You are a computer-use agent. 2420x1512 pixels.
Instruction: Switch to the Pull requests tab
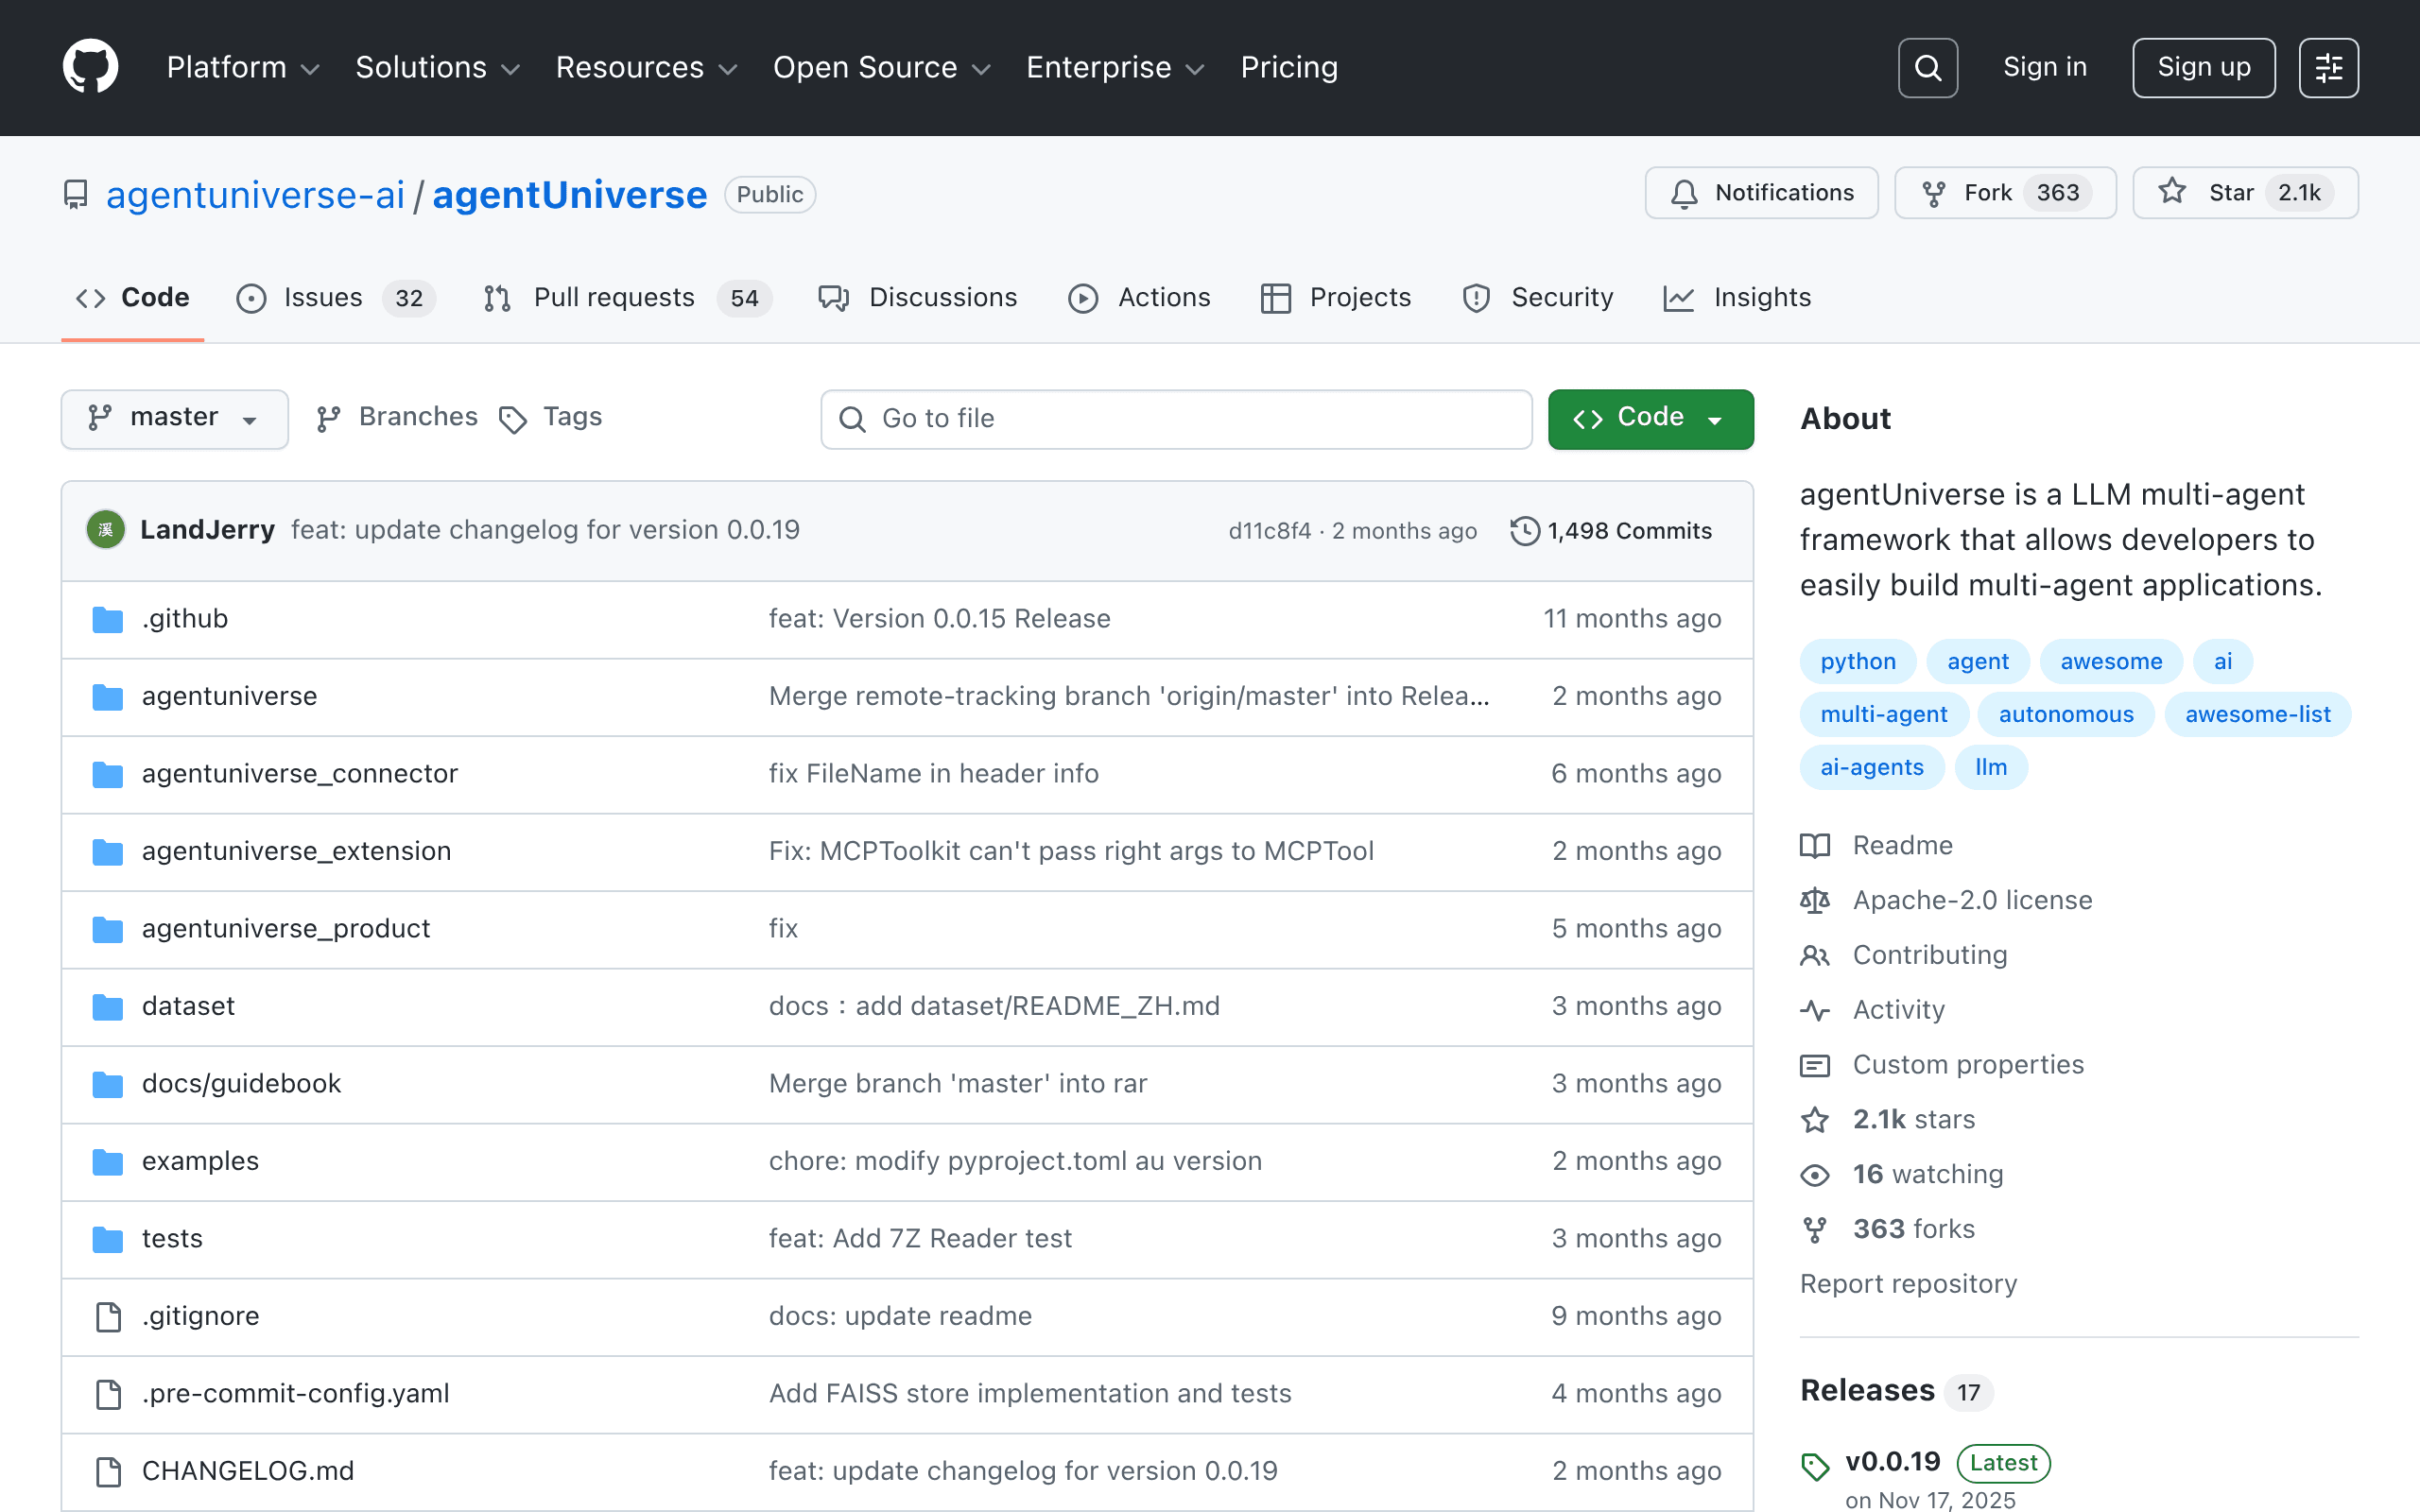(627, 298)
